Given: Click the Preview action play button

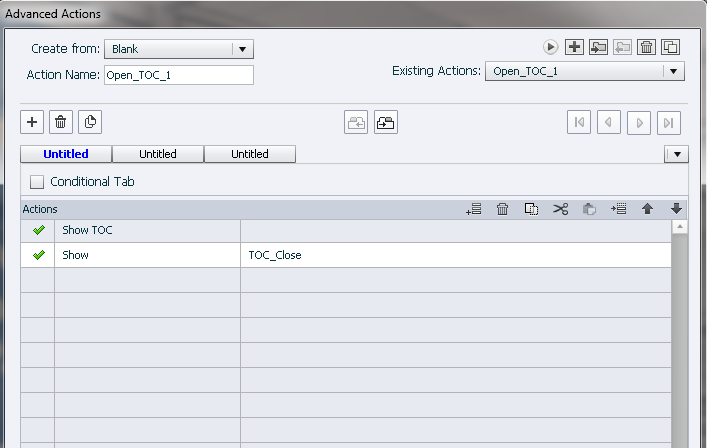Looking at the screenshot, I should [x=550, y=47].
